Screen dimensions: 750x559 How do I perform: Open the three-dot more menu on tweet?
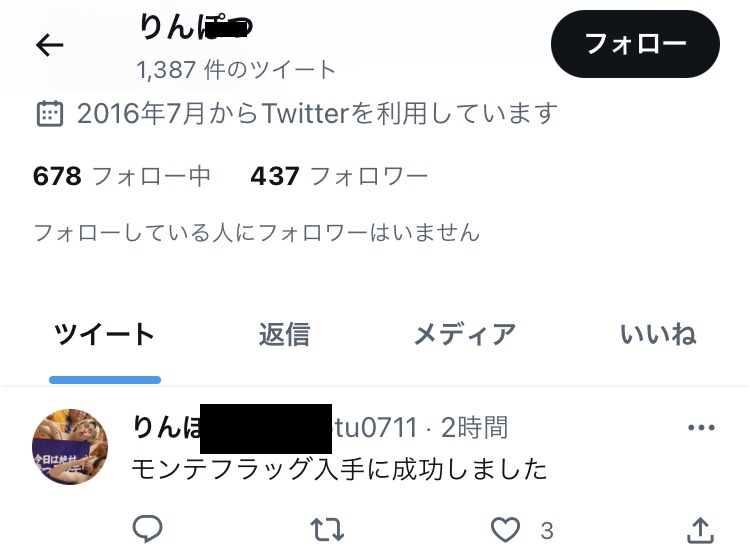pos(701,427)
